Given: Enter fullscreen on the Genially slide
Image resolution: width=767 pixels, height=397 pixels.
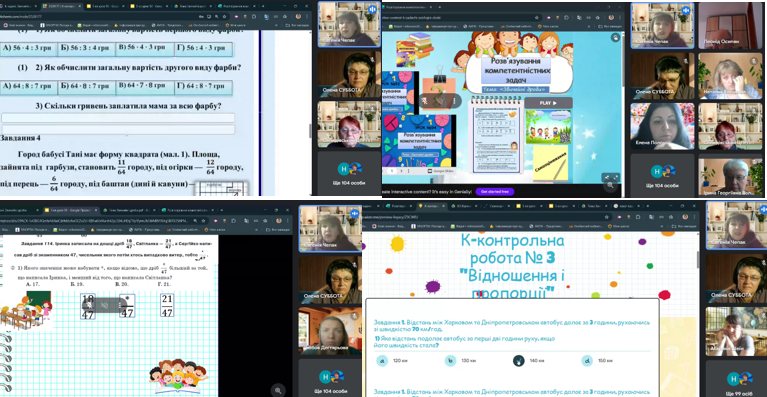Looking at the screenshot, I should [615, 177].
